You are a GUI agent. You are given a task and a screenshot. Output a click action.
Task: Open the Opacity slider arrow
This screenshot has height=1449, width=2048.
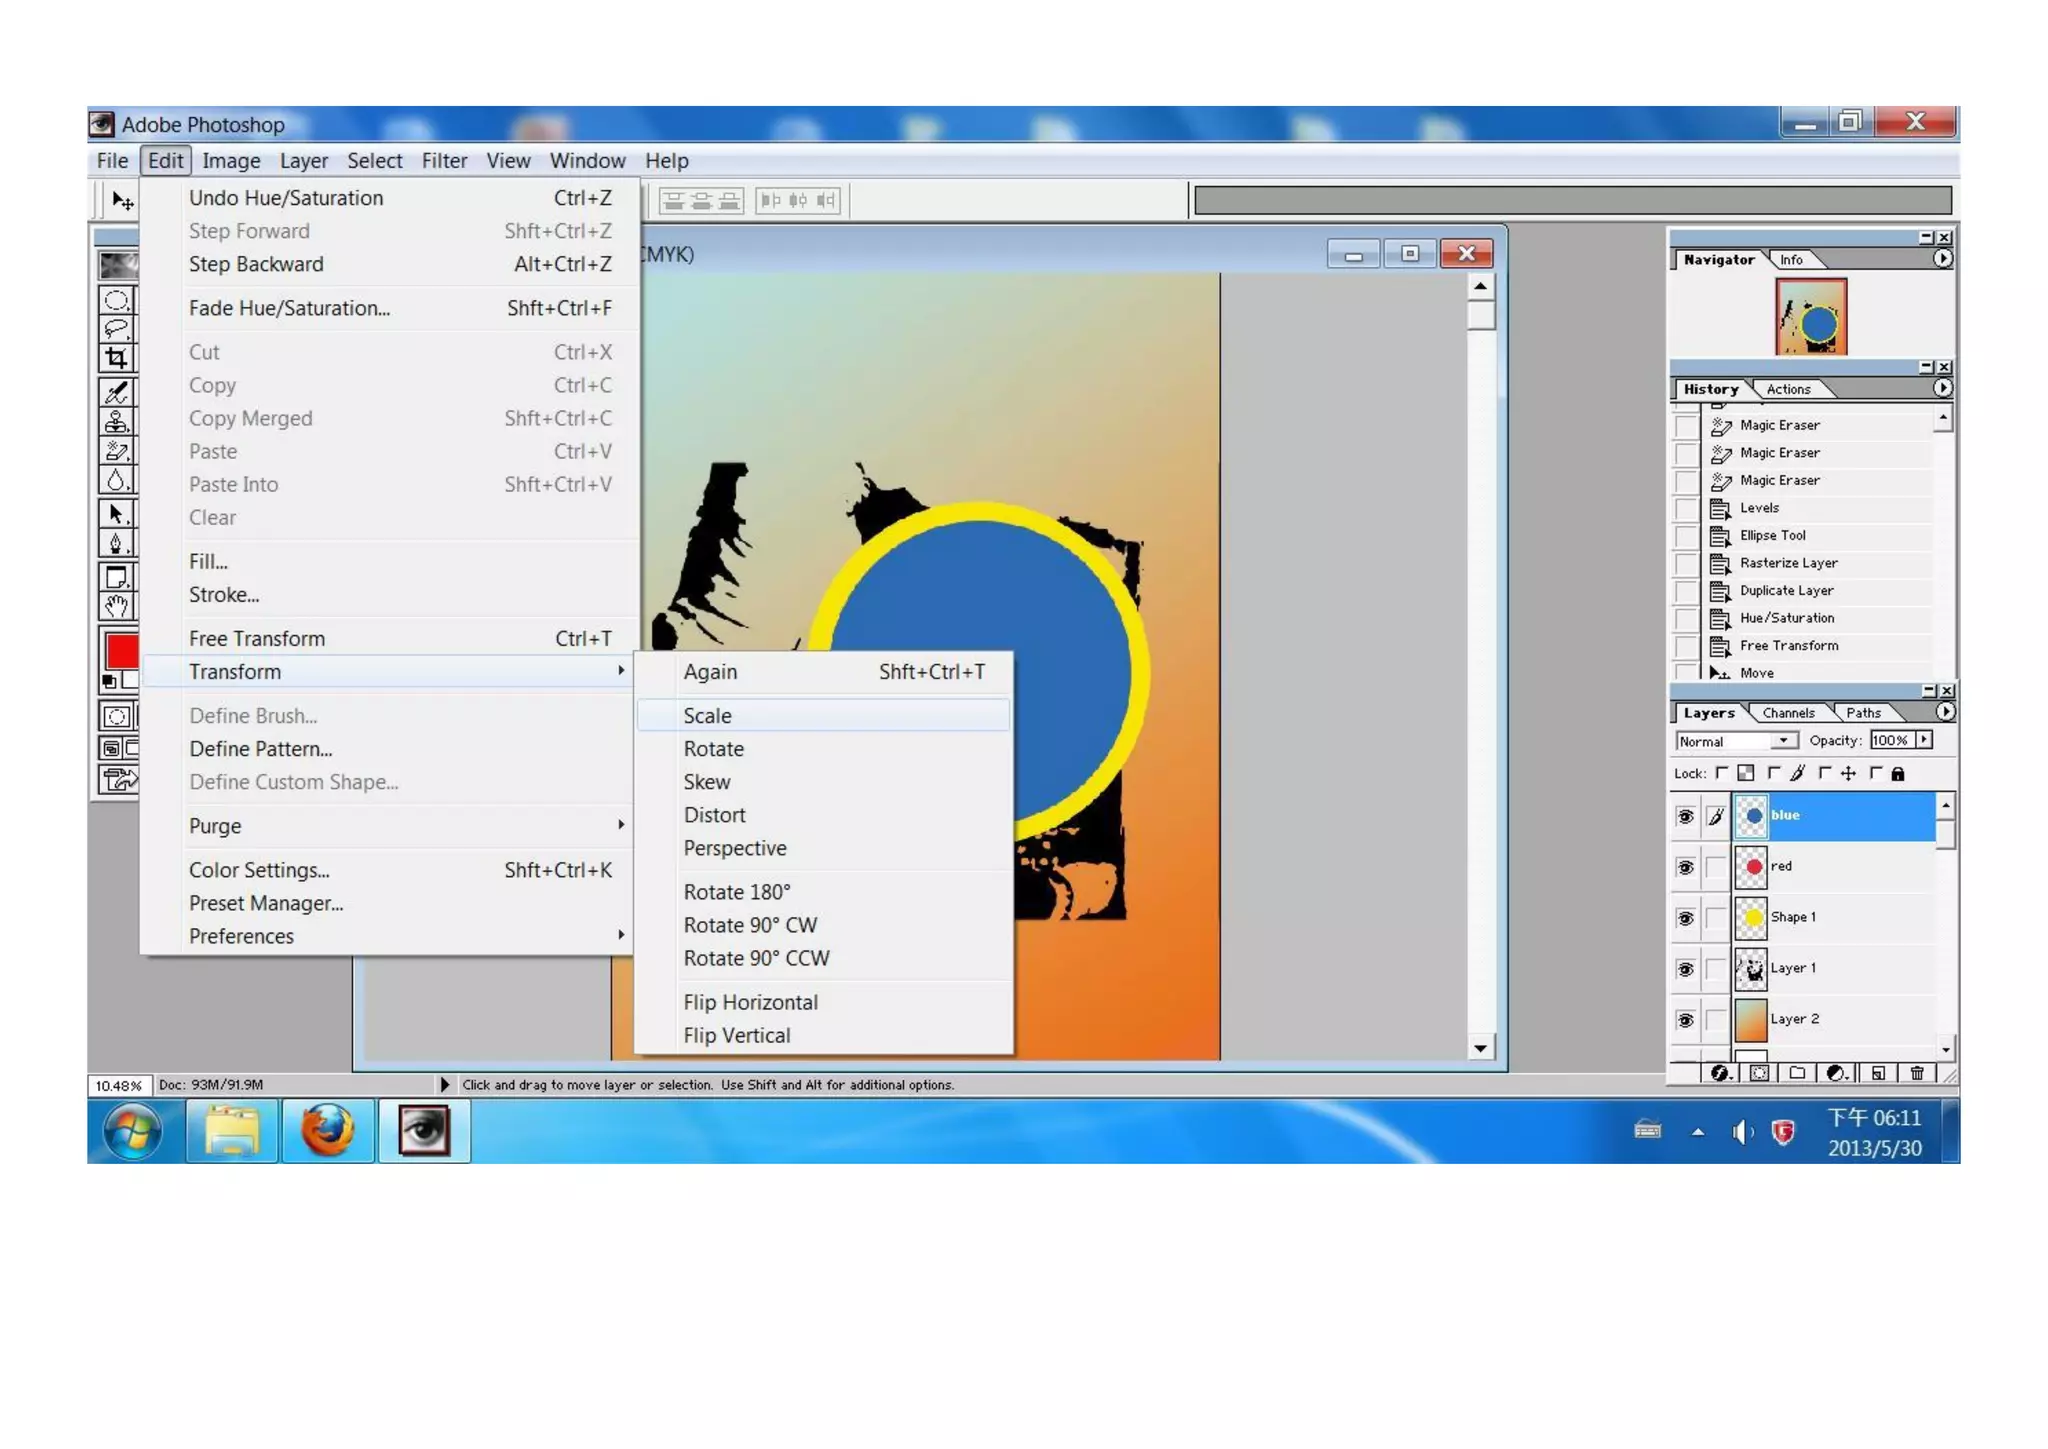point(1924,740)
